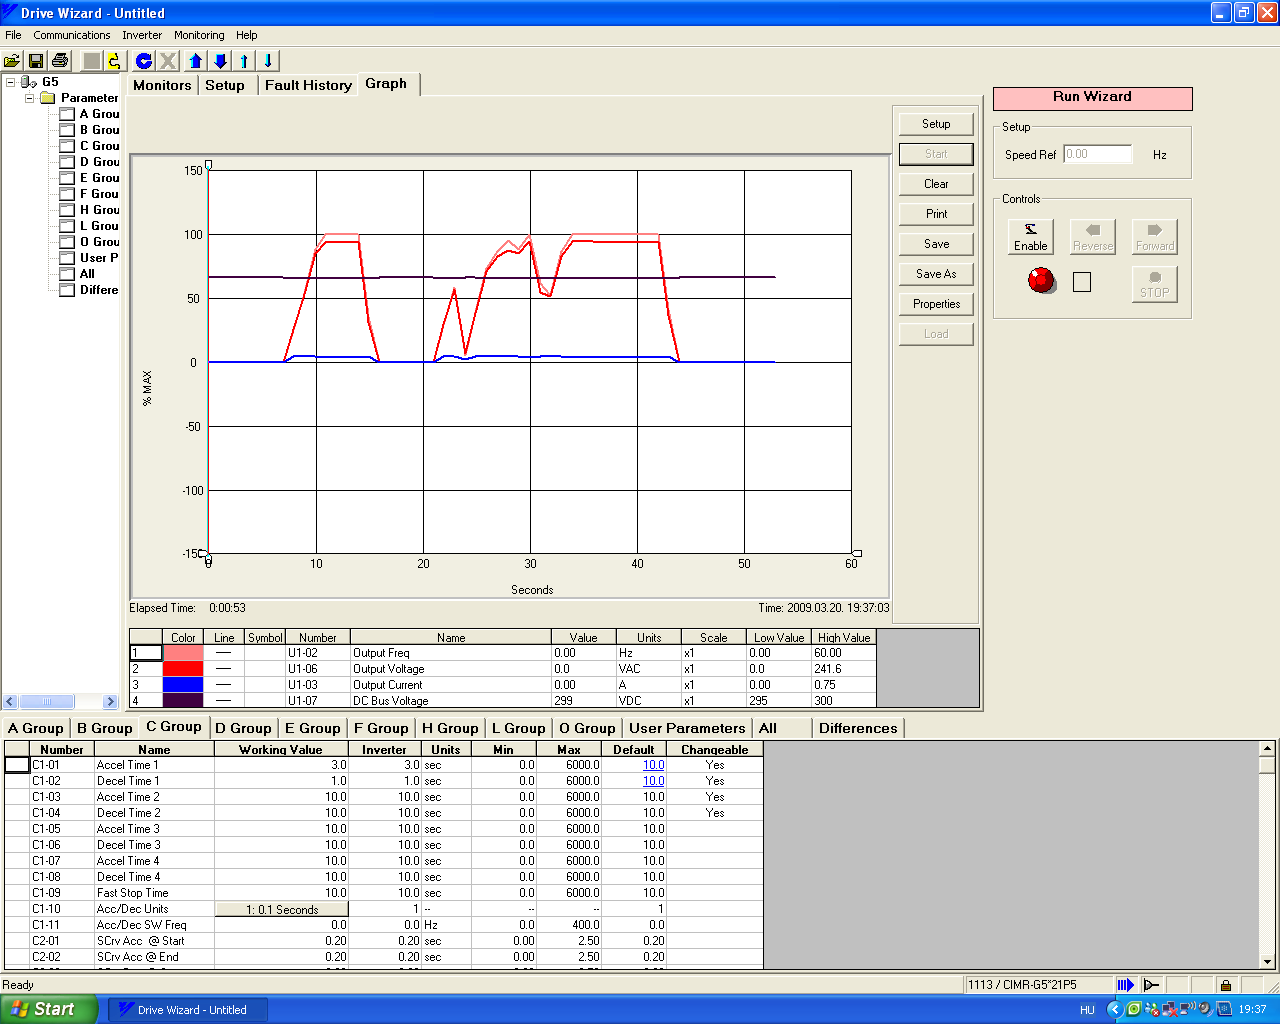The width and height of the screenshot is (1280, 1024).
Task: Select the F Group parameter tab
Action: [x=380, y=728]
